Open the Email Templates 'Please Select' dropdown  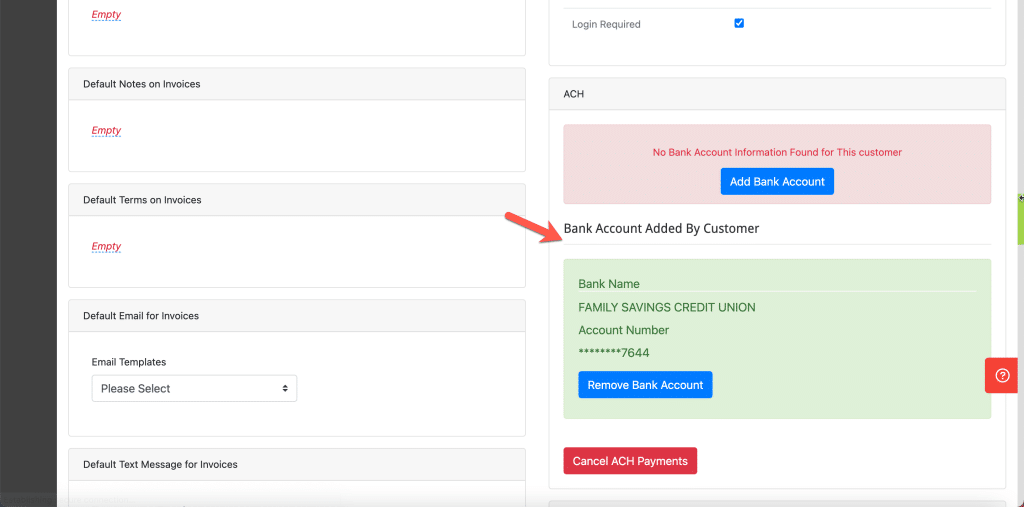click(194, 388)
